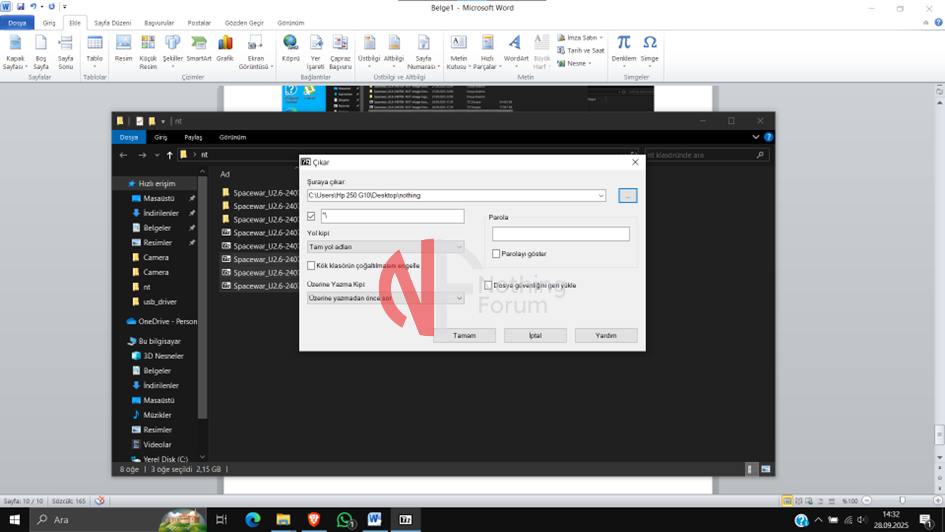Image resolution: width=945 pixels, height=532 pixels.
Task: Open the Yol kipi combo box
Action: 385,247
